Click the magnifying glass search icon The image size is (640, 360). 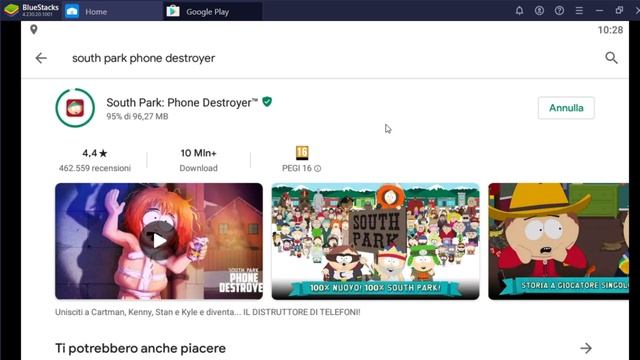tap(611, 58)
